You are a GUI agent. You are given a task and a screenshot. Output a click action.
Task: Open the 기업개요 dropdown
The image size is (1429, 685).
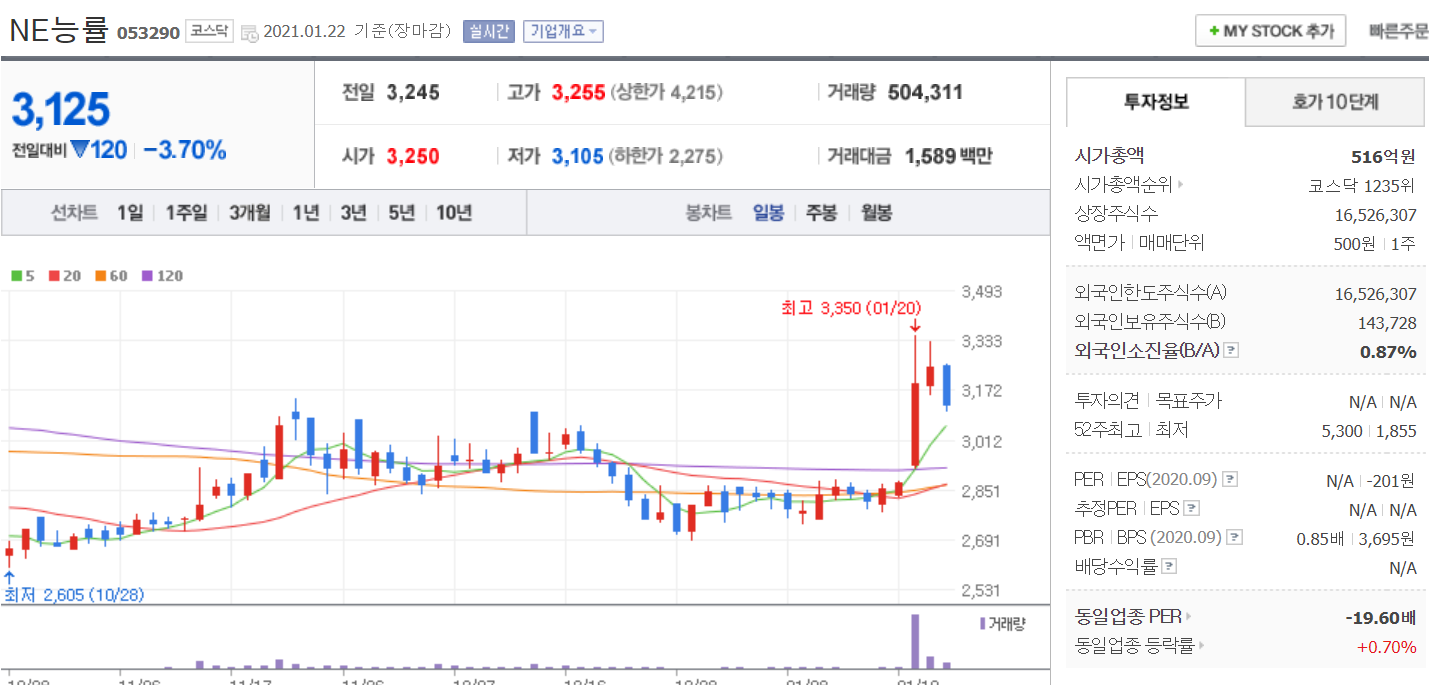(563, 31)
